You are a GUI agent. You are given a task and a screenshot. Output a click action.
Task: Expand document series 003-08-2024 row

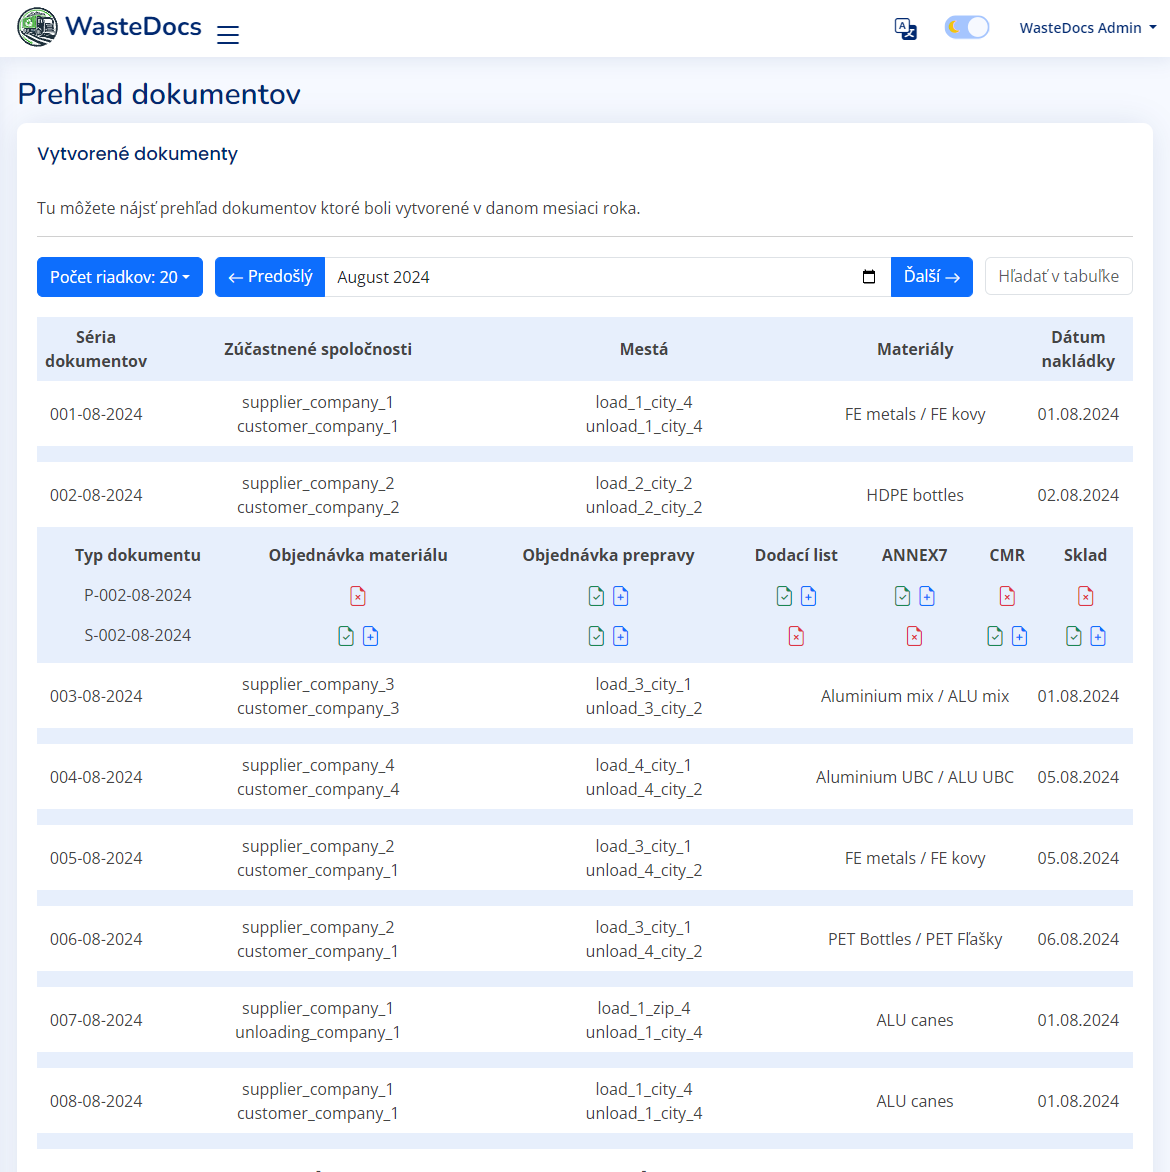pos(585,696)
